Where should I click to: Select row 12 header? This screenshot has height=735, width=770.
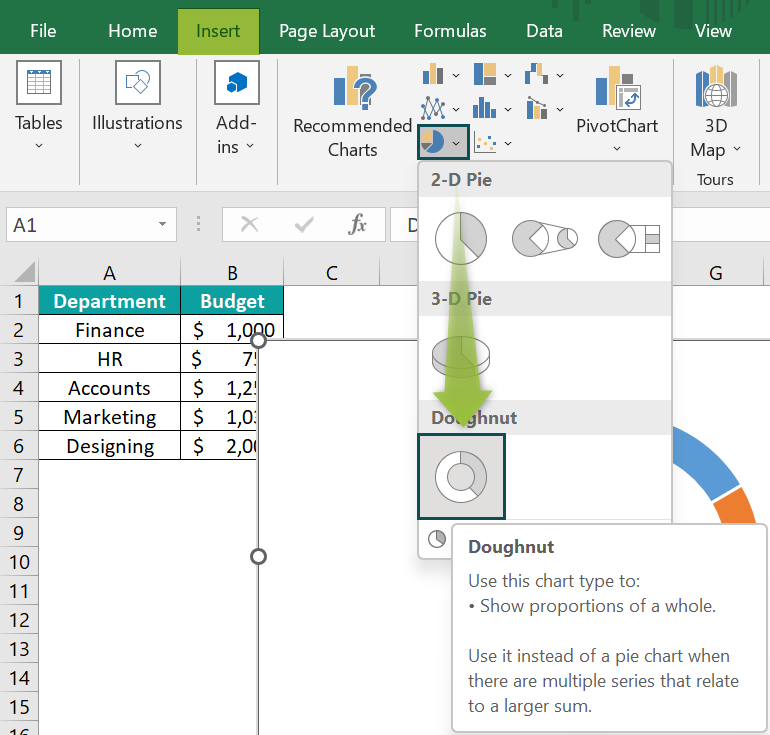coord(19,620)
